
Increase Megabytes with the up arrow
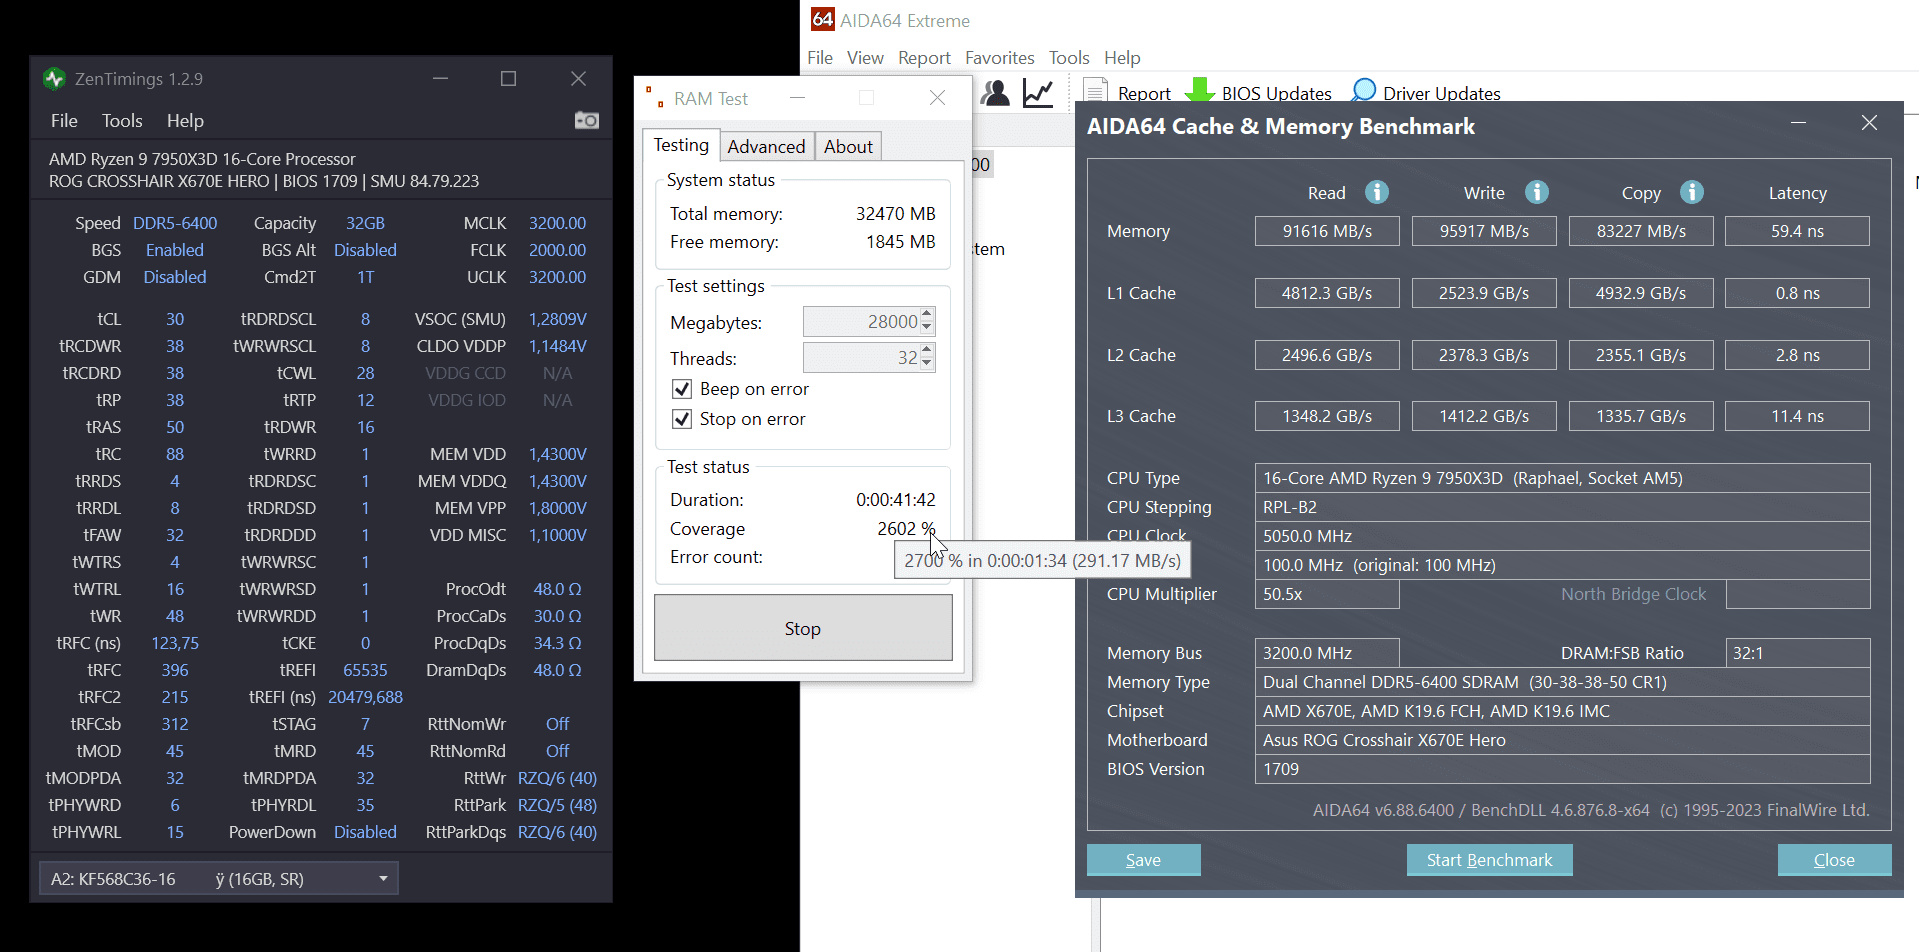927,315
